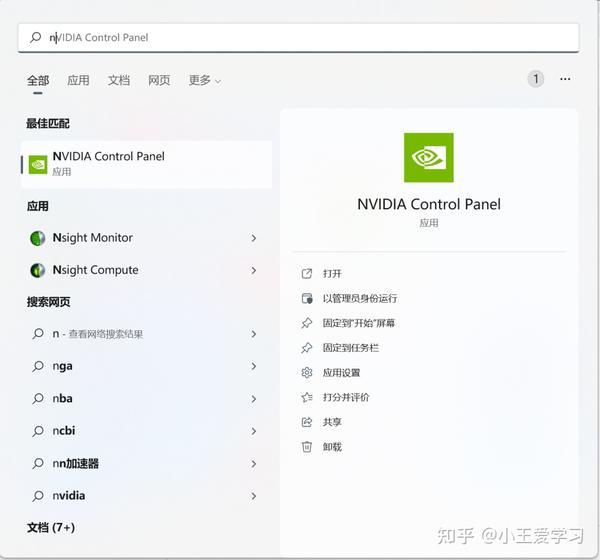600x560 pixels.
Task: Choose 固定到"开始"屏幕
Action: coord(359,323)
